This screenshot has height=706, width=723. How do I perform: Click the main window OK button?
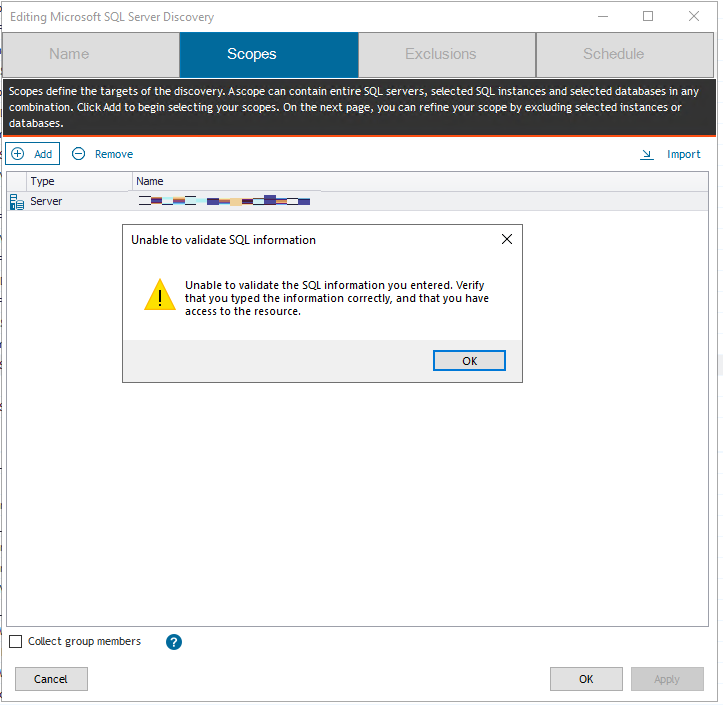586,679
